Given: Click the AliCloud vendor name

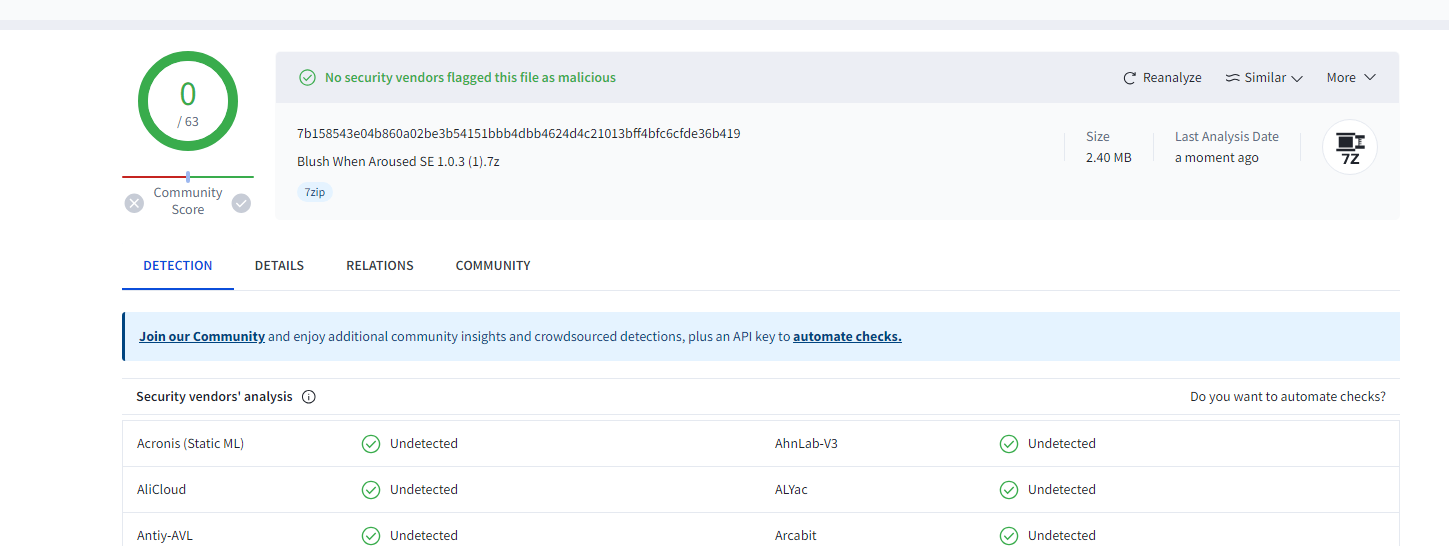Looking at the screenshot, I should coord(161,490).
